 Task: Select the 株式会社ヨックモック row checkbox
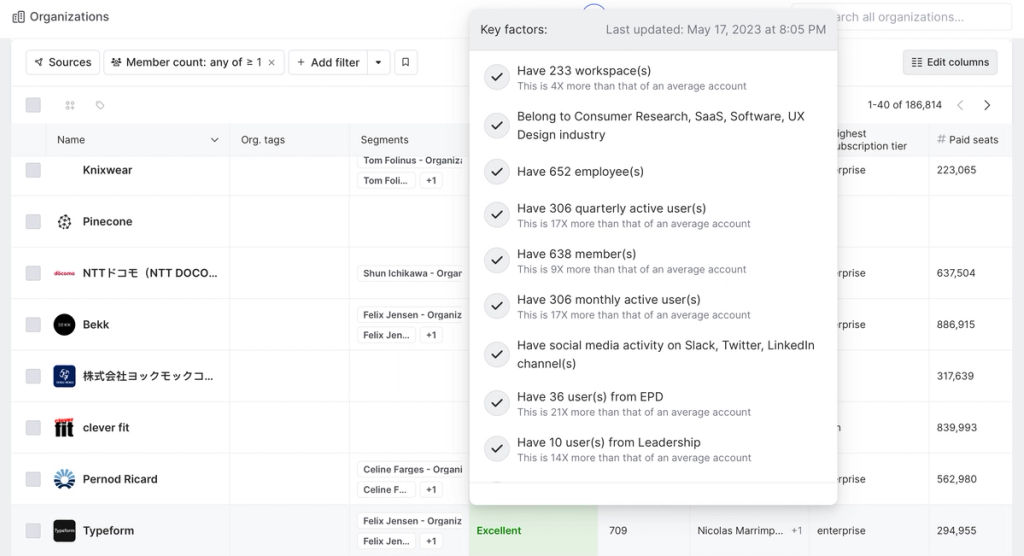coord(33,376)
